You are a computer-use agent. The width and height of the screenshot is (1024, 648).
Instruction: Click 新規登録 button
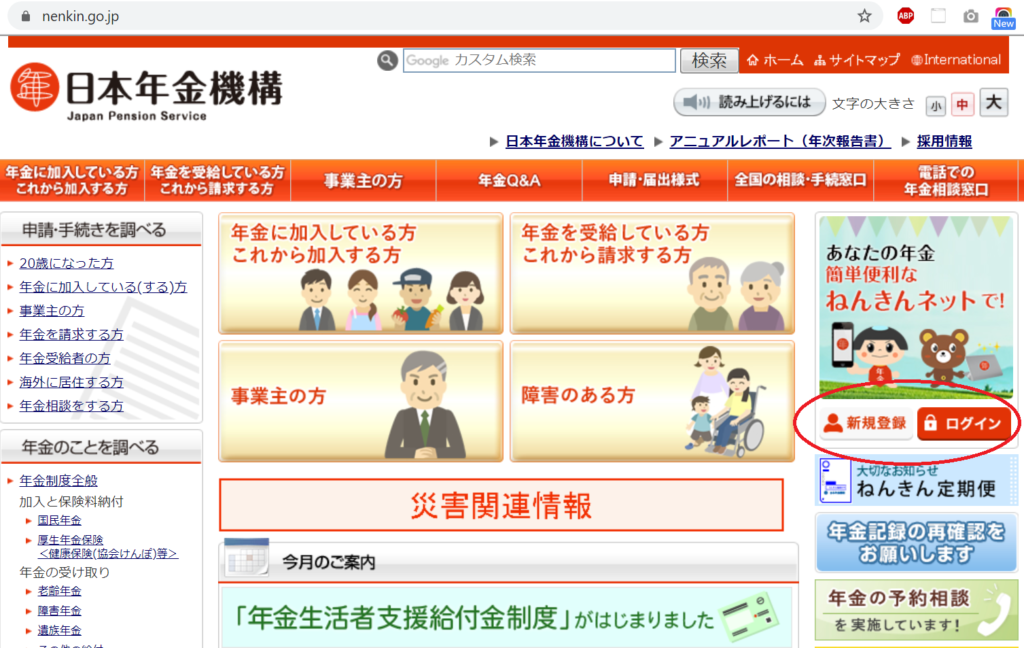866,423
